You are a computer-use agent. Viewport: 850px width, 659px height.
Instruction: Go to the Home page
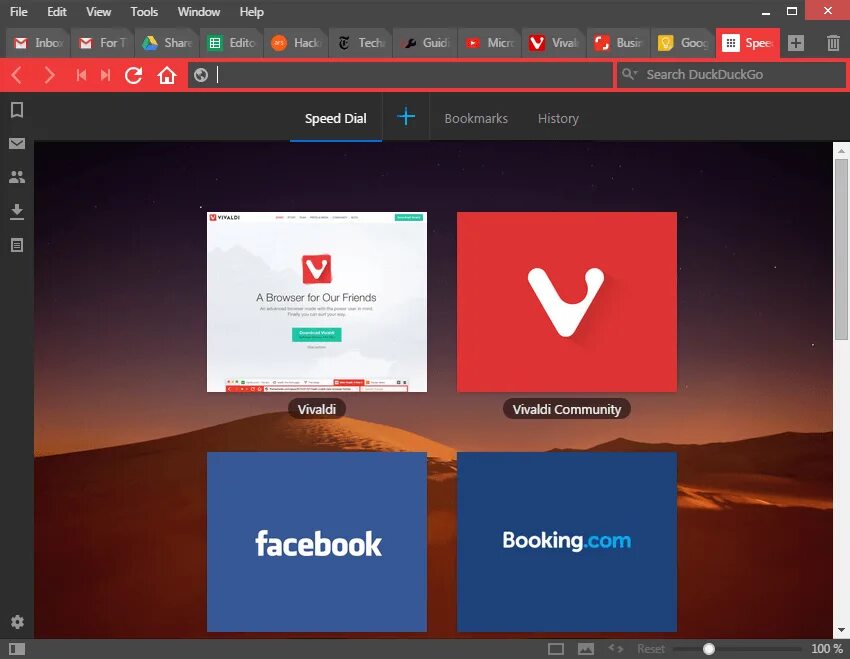167,75
